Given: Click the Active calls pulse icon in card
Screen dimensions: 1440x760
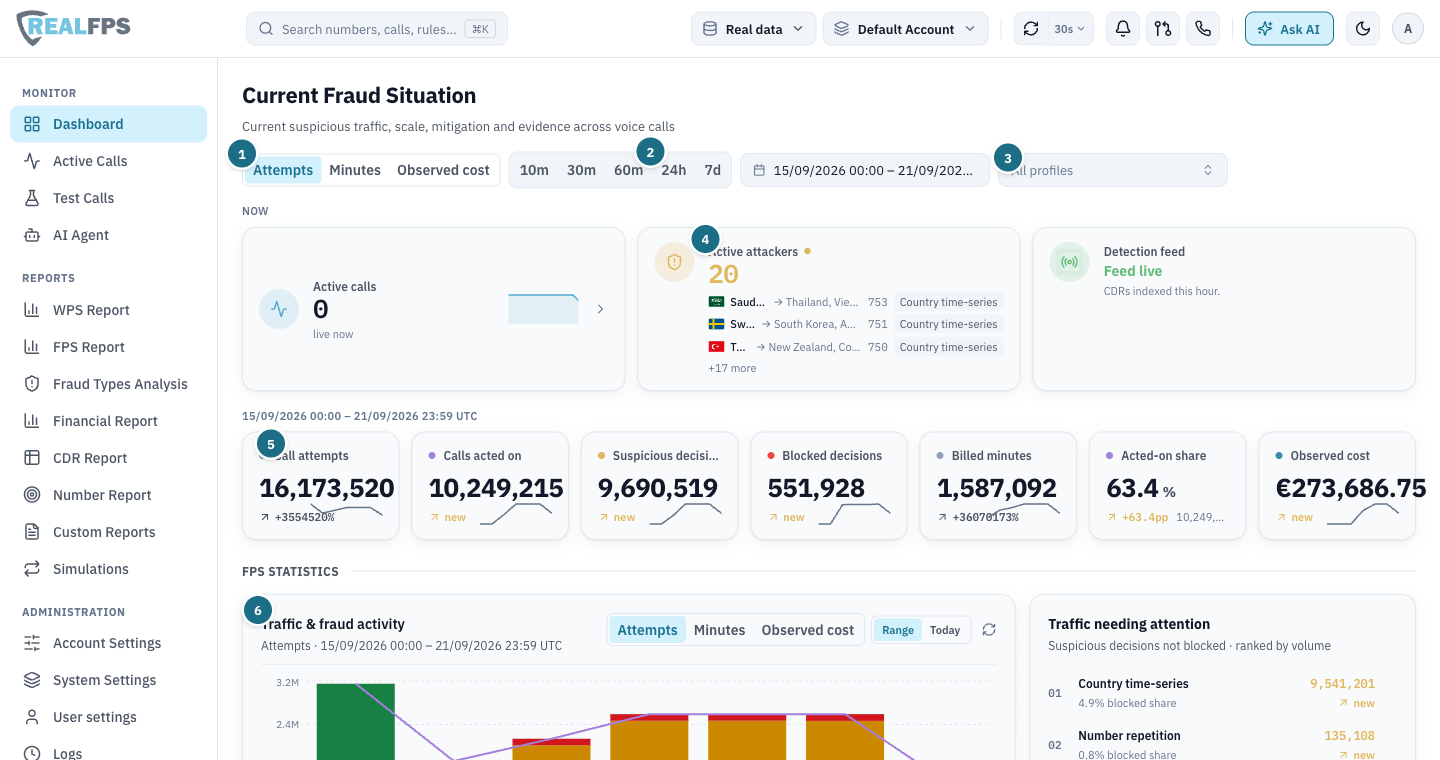Looking at the screenshot, I should coord(279,309).
